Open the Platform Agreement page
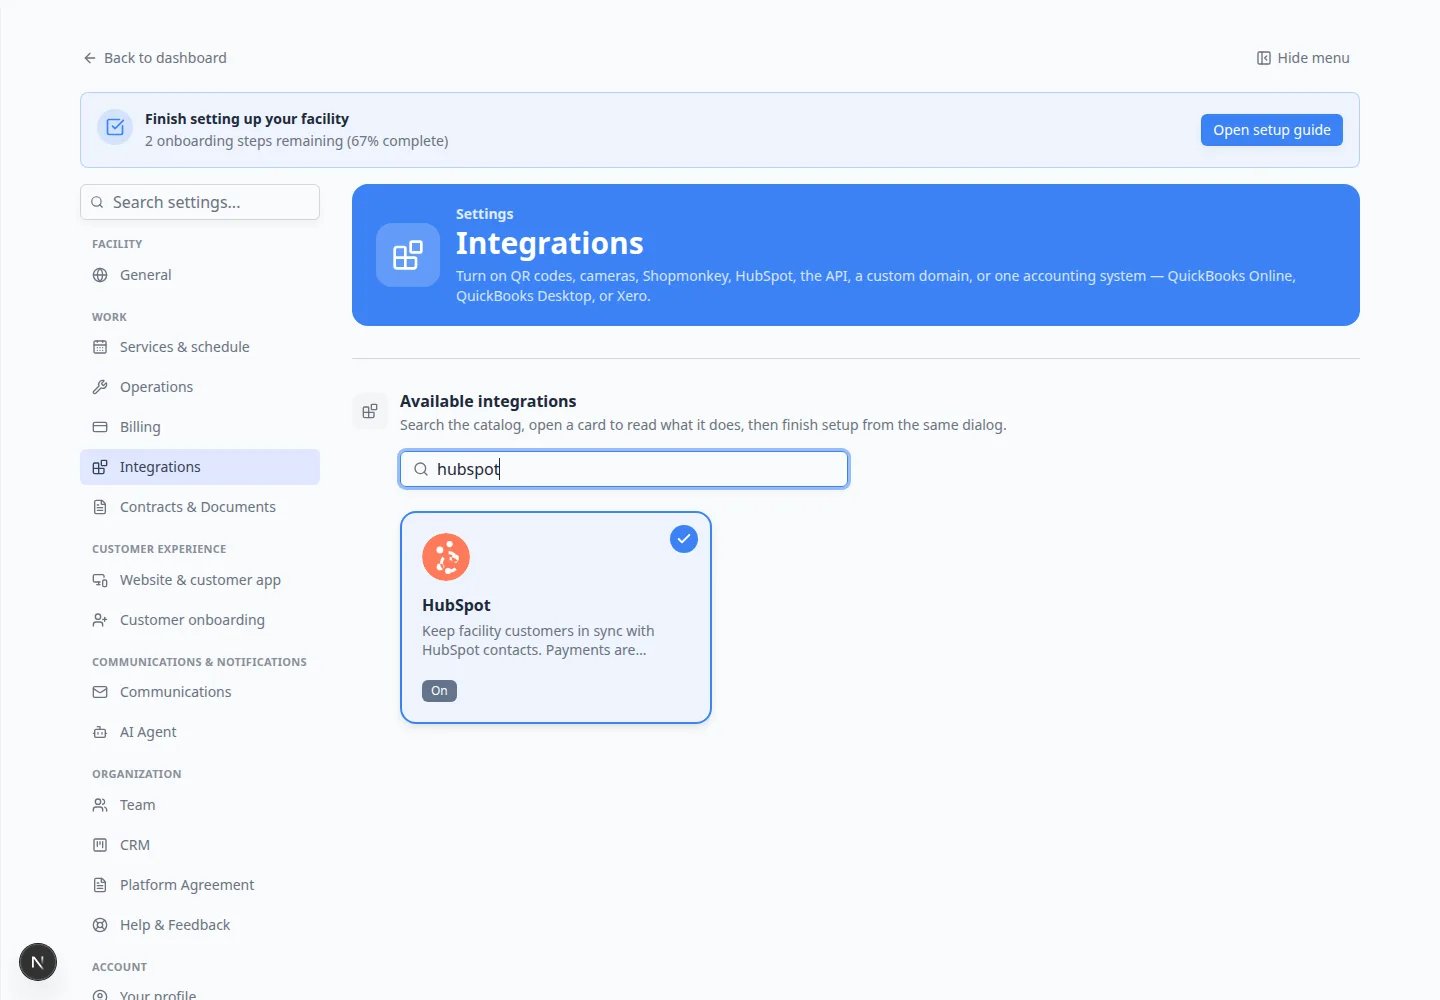 [200, 885]
